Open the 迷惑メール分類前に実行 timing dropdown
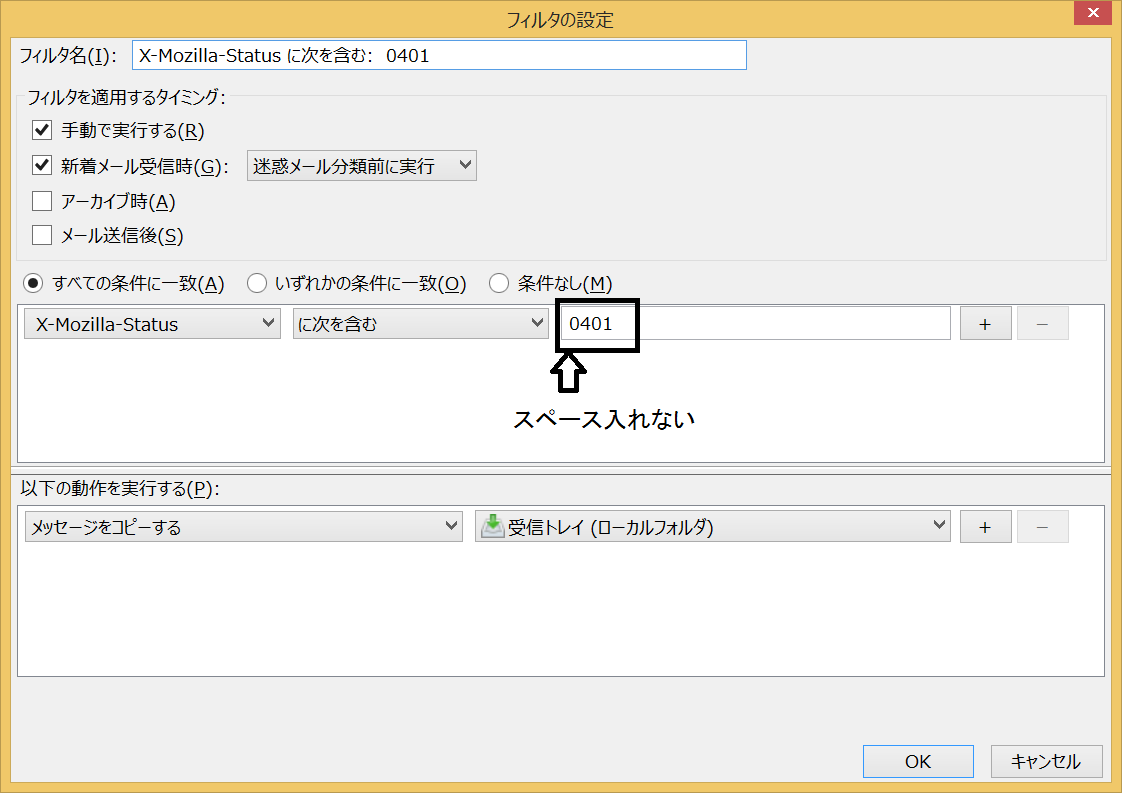The image size is (1122, 793). click(x=361, y=166)
